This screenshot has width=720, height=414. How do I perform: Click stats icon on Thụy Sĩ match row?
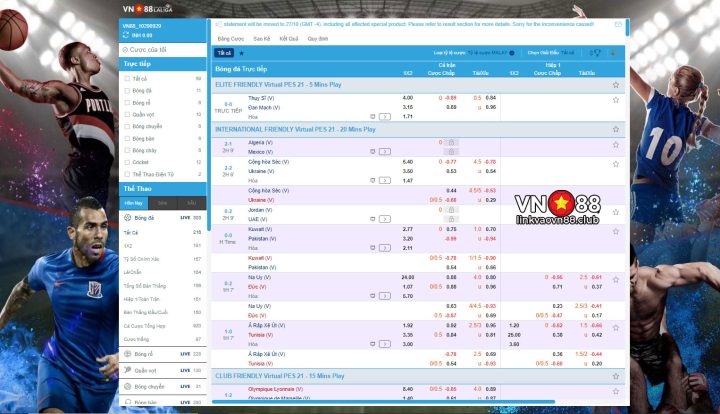(373, 117)
